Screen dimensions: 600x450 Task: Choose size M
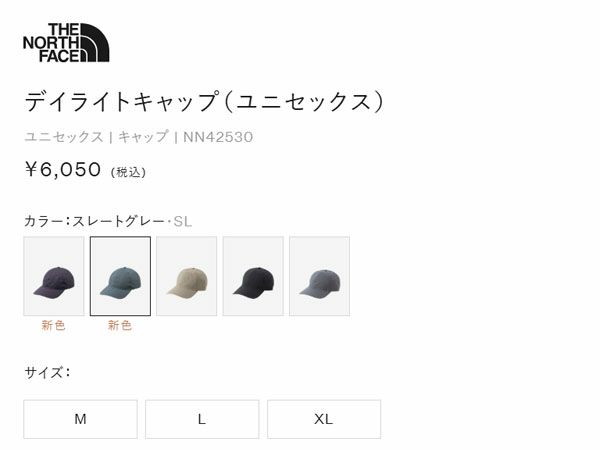80,419
